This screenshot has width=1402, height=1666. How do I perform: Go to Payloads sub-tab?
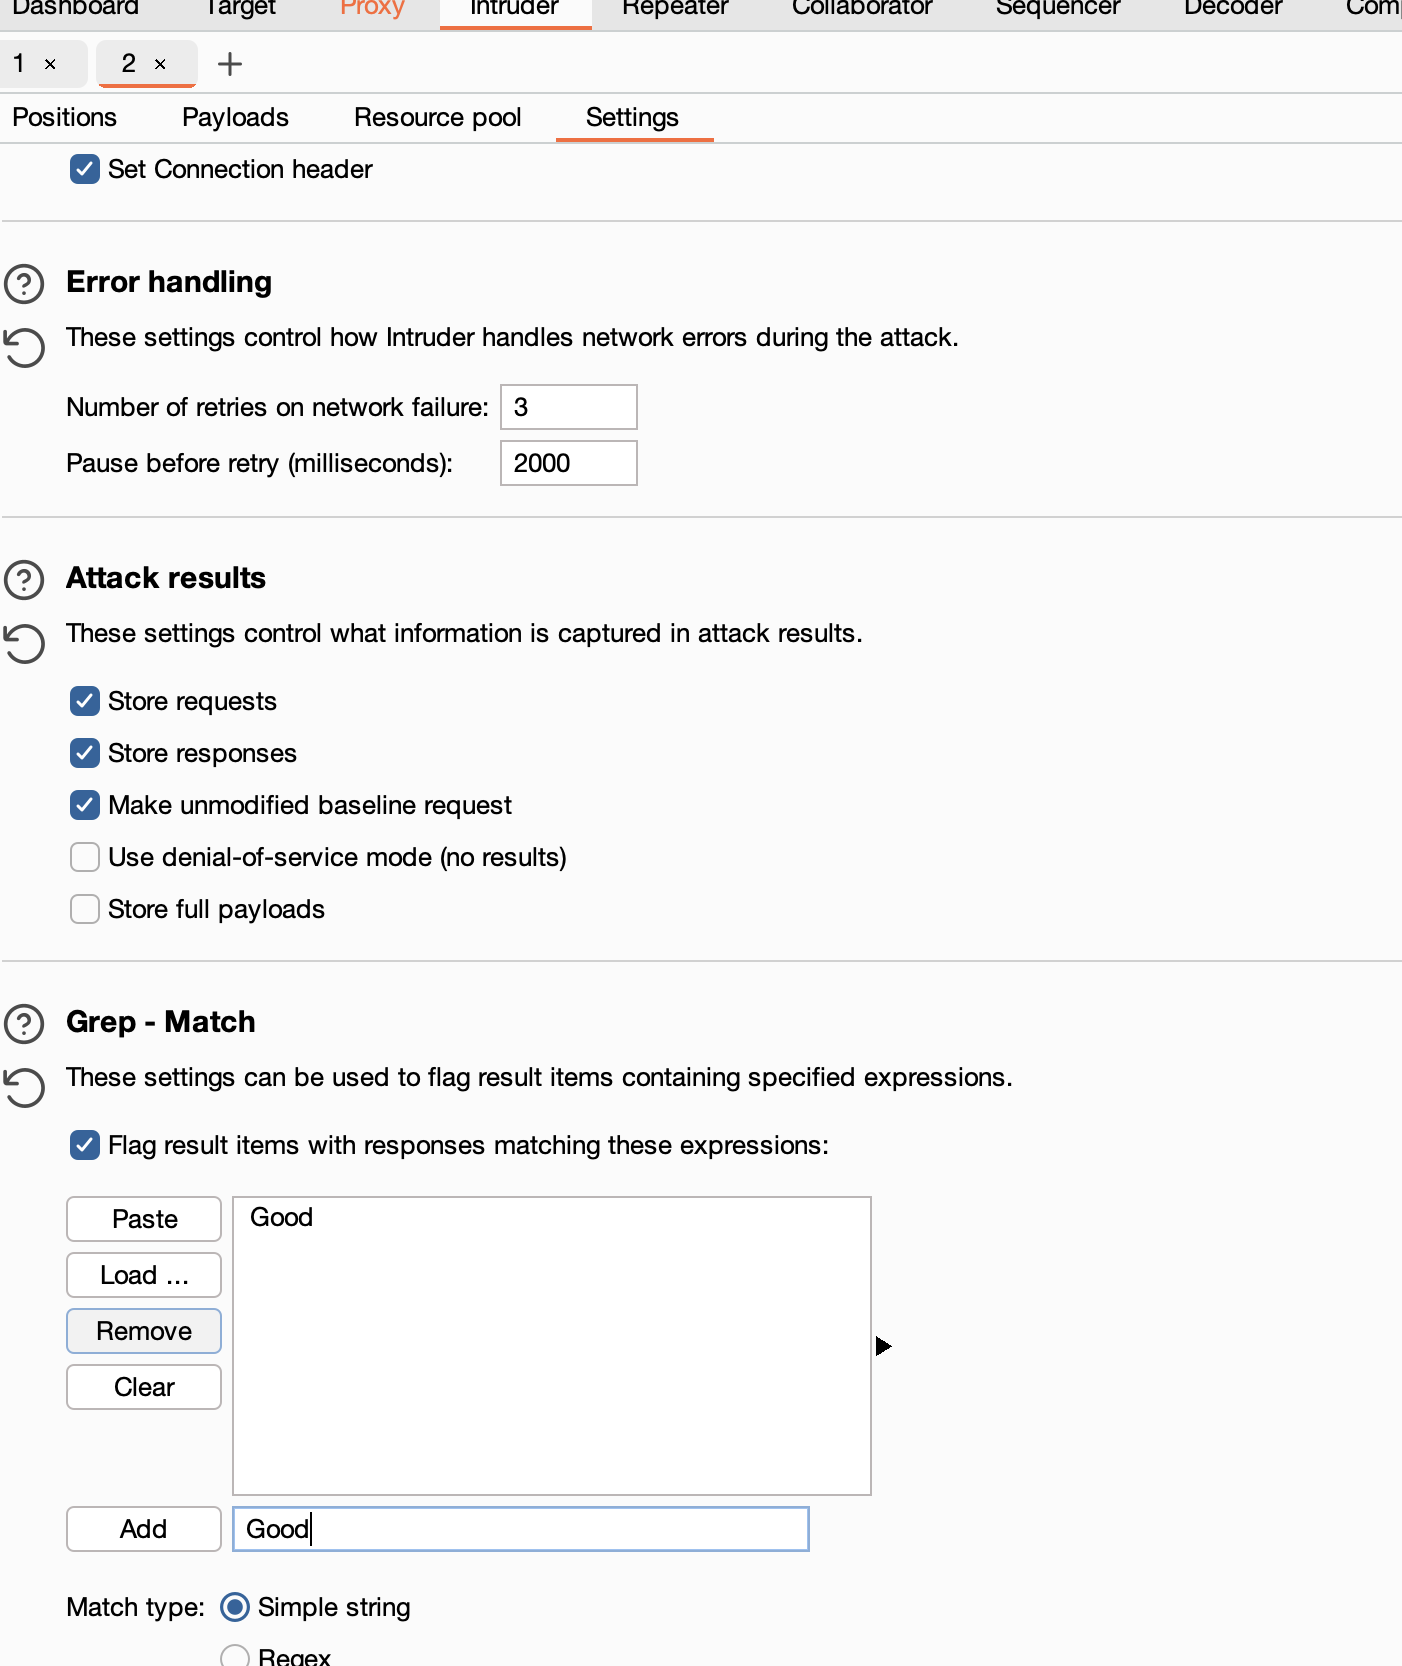(x=235, y=118)
